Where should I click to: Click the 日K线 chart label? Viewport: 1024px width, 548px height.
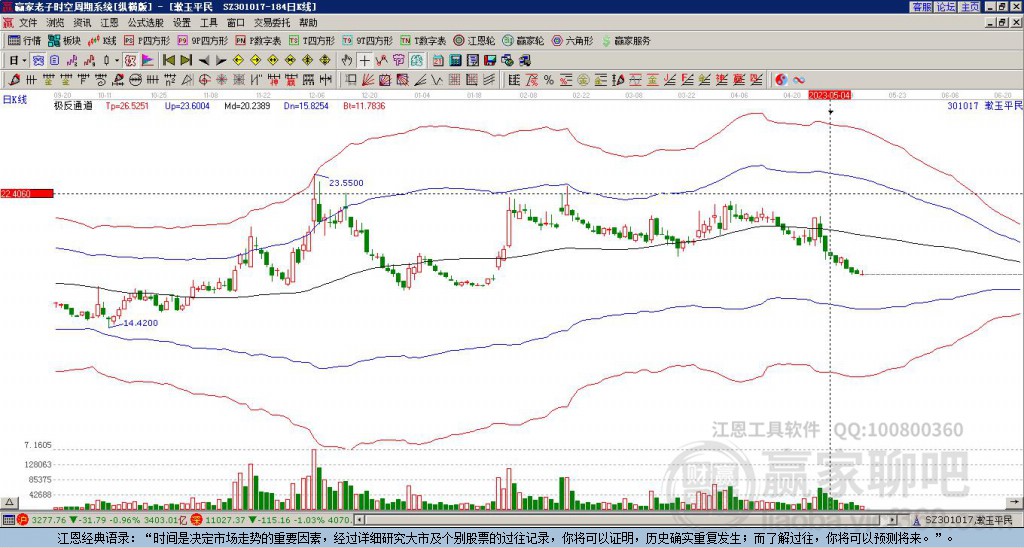(x=14, y=99)
